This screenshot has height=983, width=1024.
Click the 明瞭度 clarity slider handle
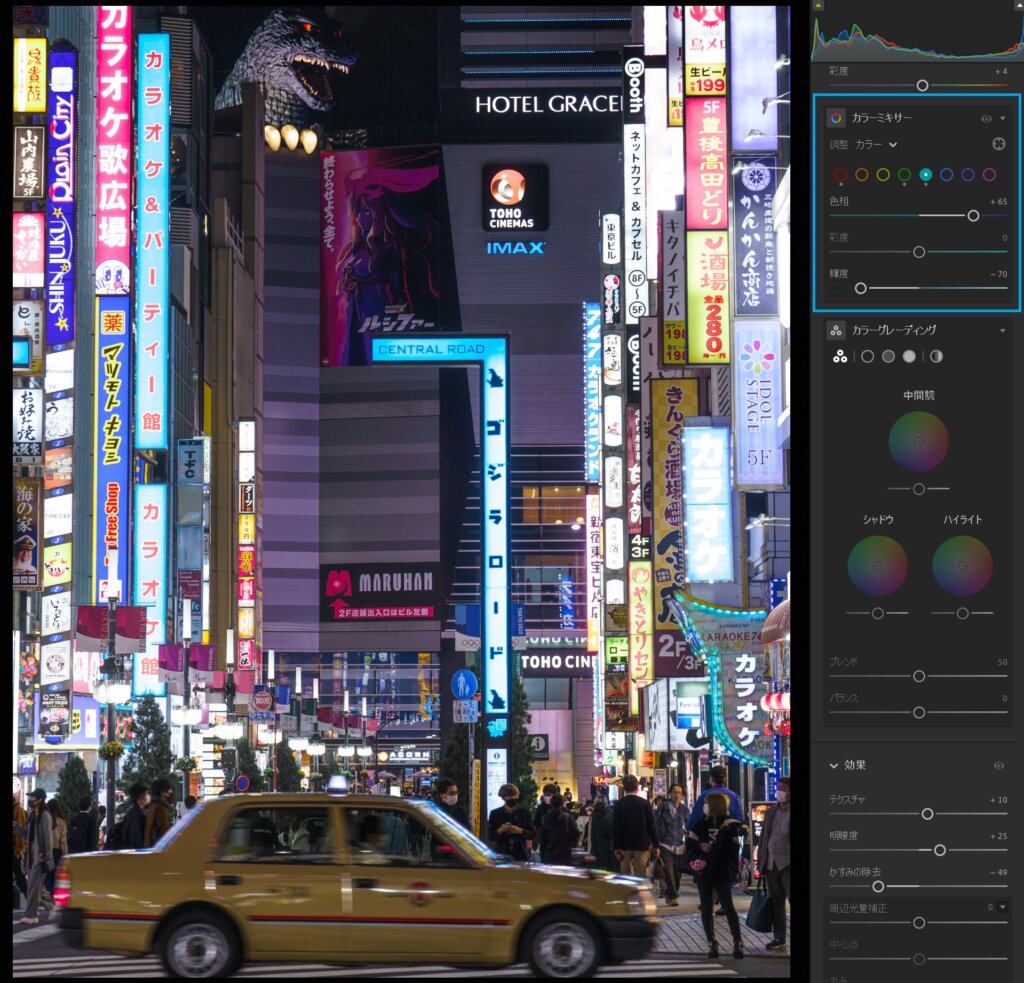coord(940,850)
